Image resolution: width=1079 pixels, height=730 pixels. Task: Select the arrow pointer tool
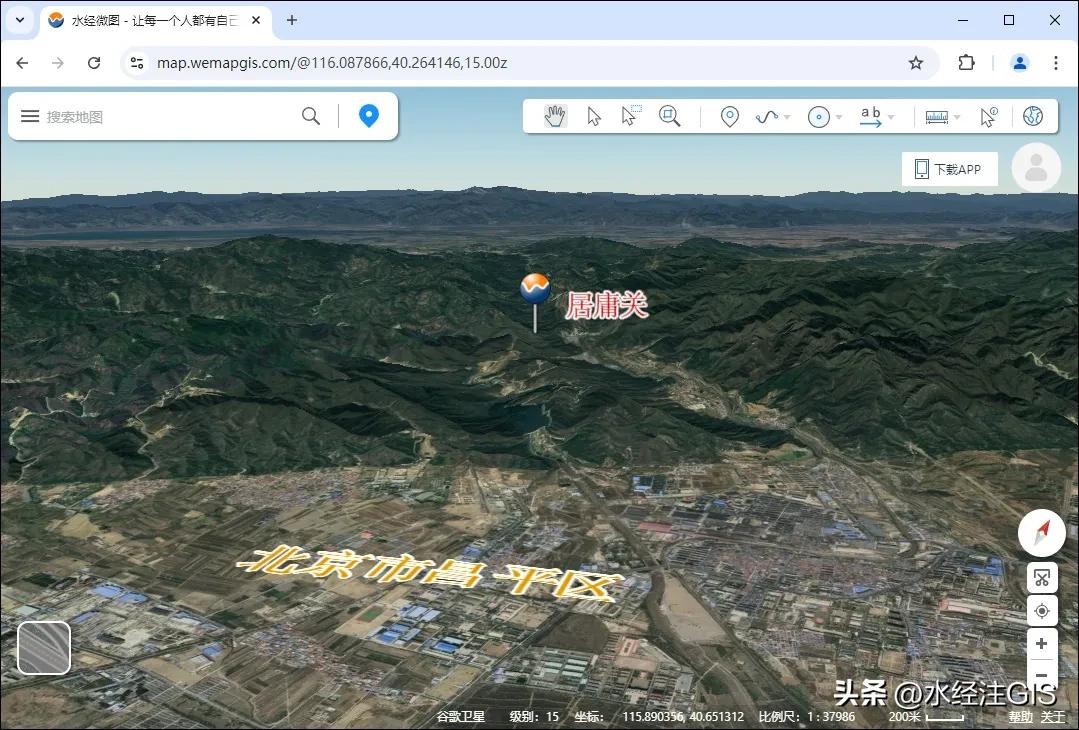pos(594,117)
